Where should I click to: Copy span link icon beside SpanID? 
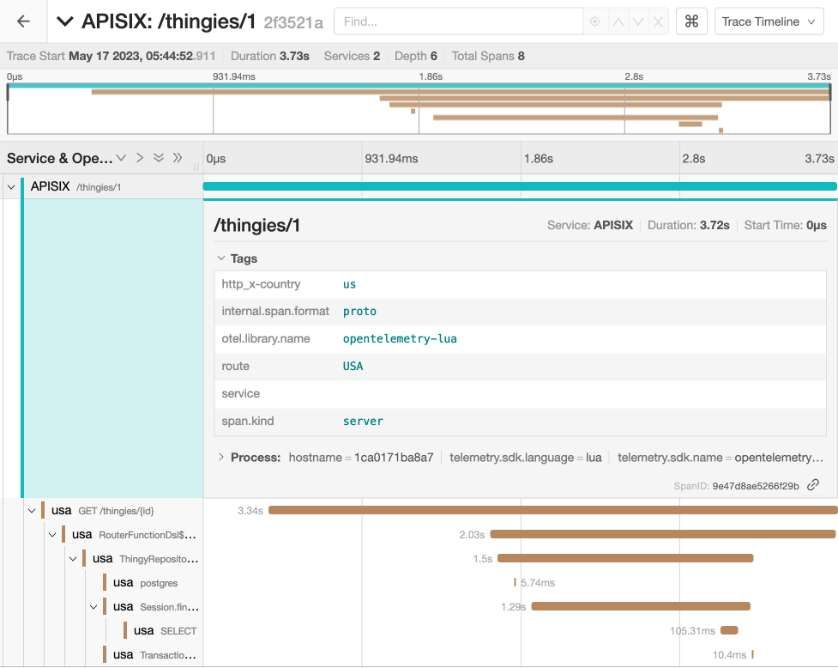coord(813,485)
